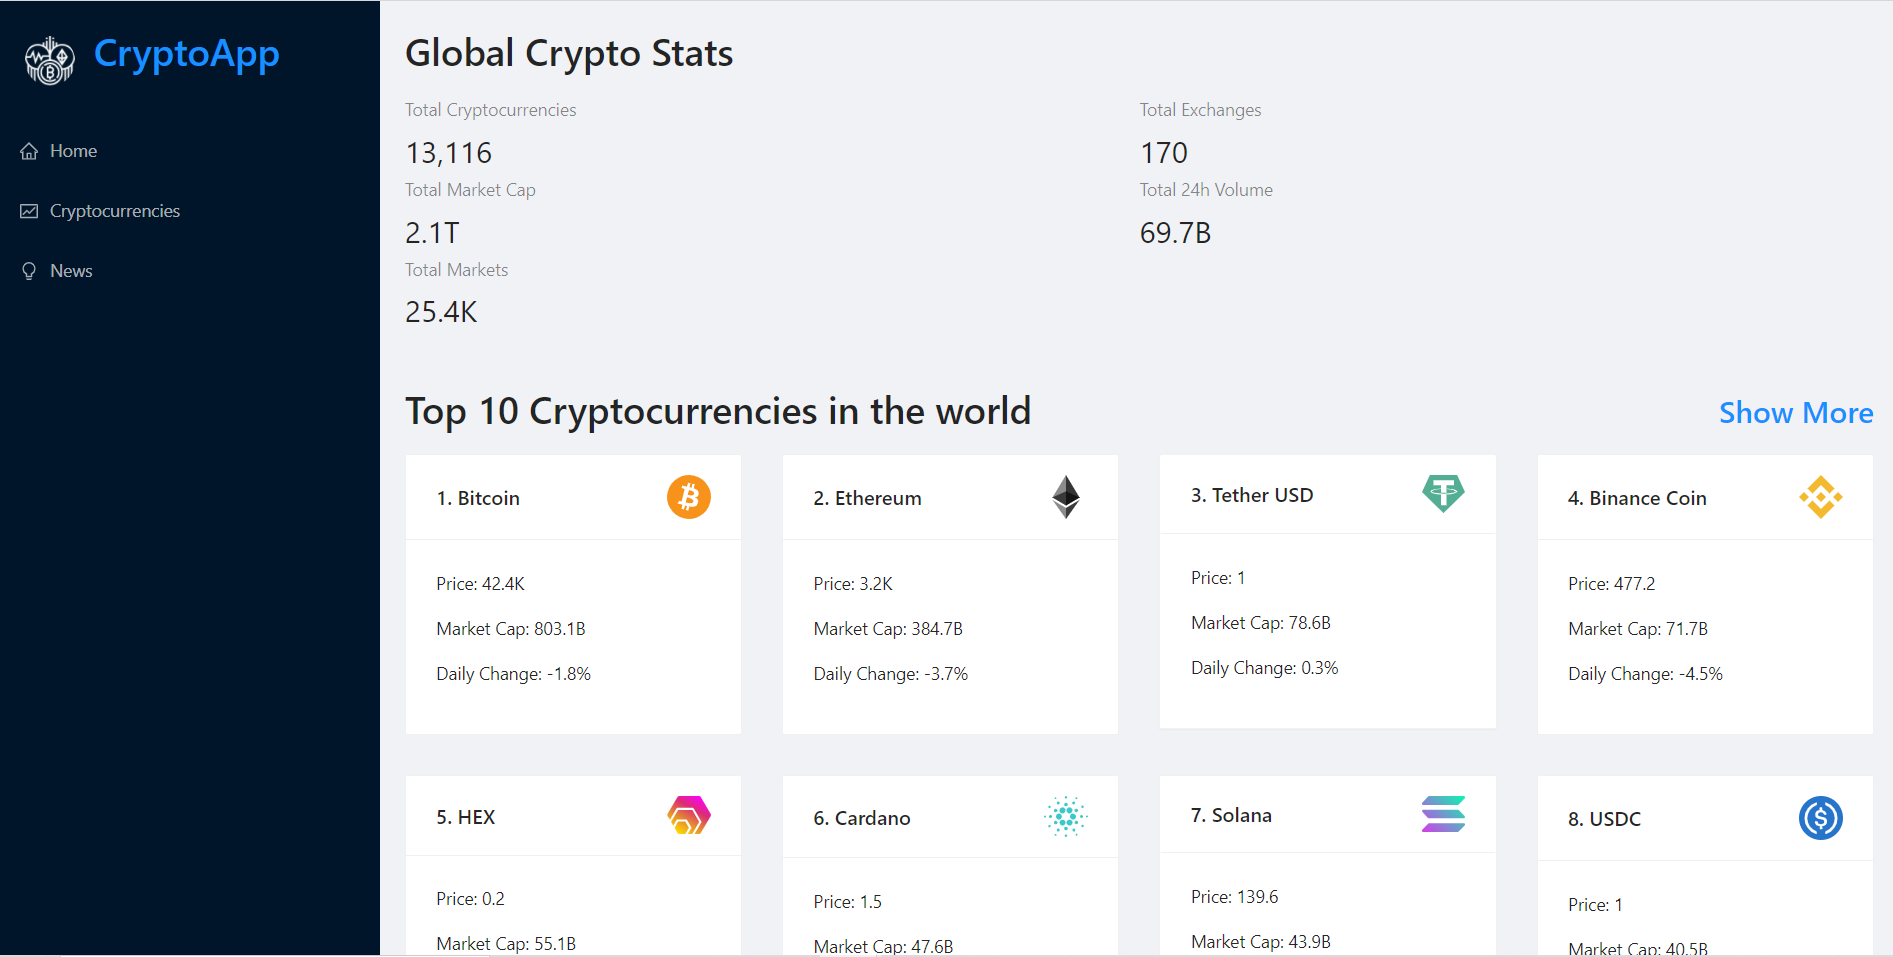The height and width of the screenshot is (957, 1893).
Task: Open the 1. Bitcoin card title
Action: click(478, 498)
